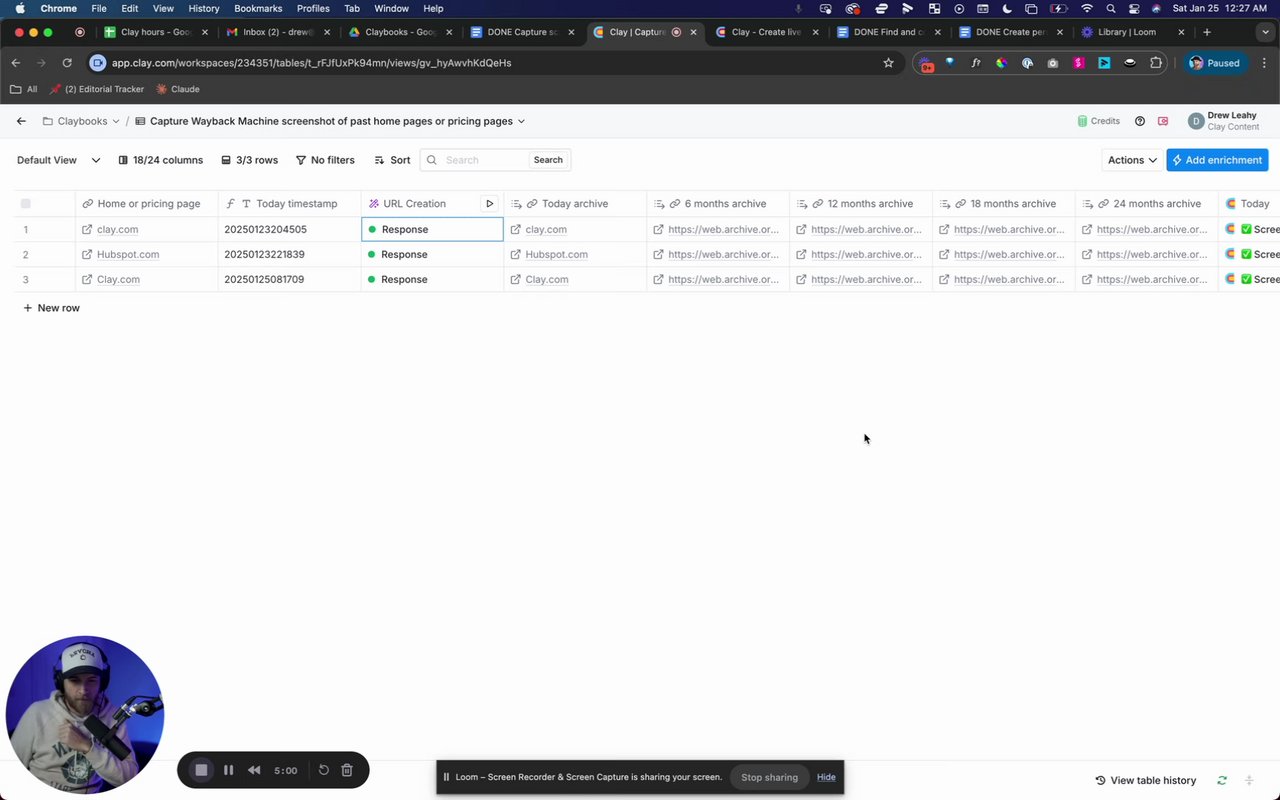Open the Credits indicator
Viewport: 1280px width, 800px height.
click(1098, 121)
